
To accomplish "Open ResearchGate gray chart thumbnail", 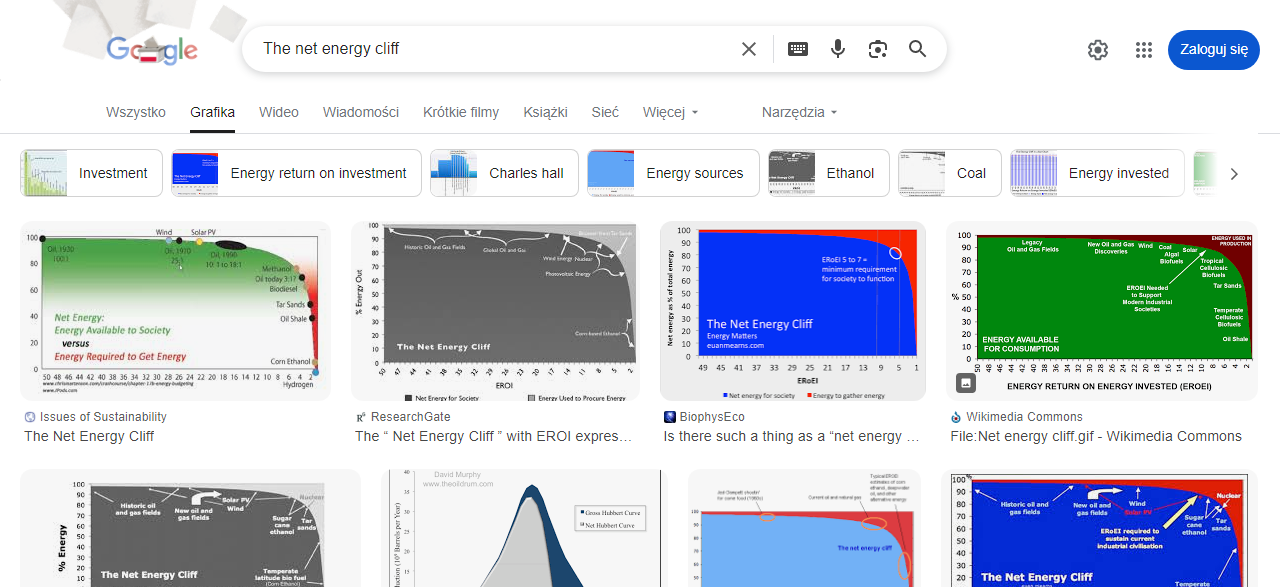I will coord(495,311).
